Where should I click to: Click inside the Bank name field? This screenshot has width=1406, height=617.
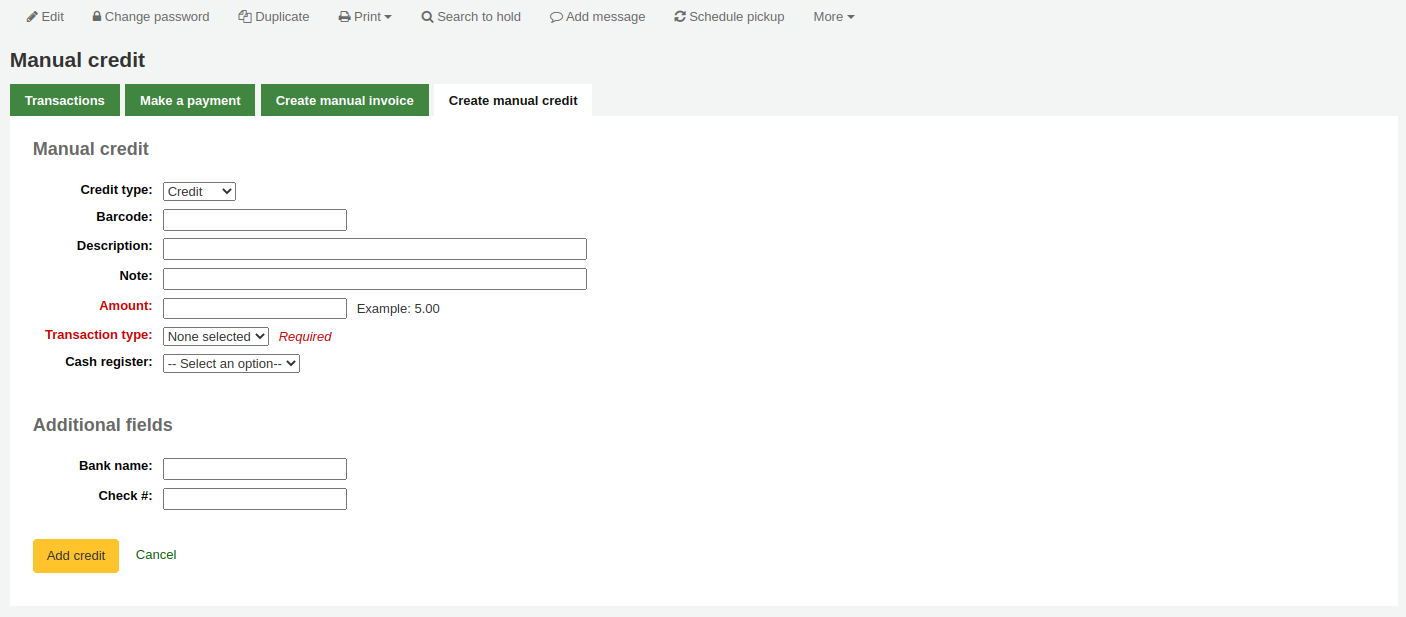[x=254, y=468]
